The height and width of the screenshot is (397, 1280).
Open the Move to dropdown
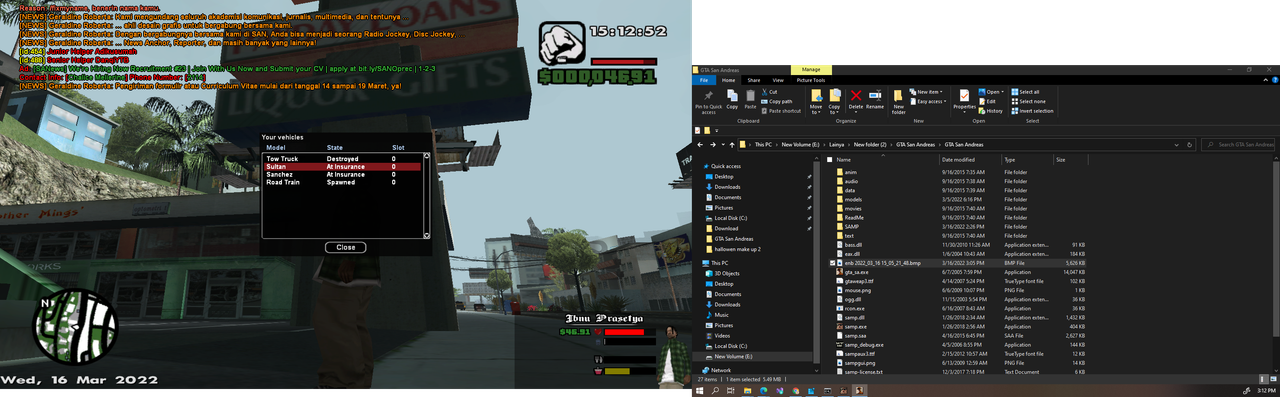[816, 102]
